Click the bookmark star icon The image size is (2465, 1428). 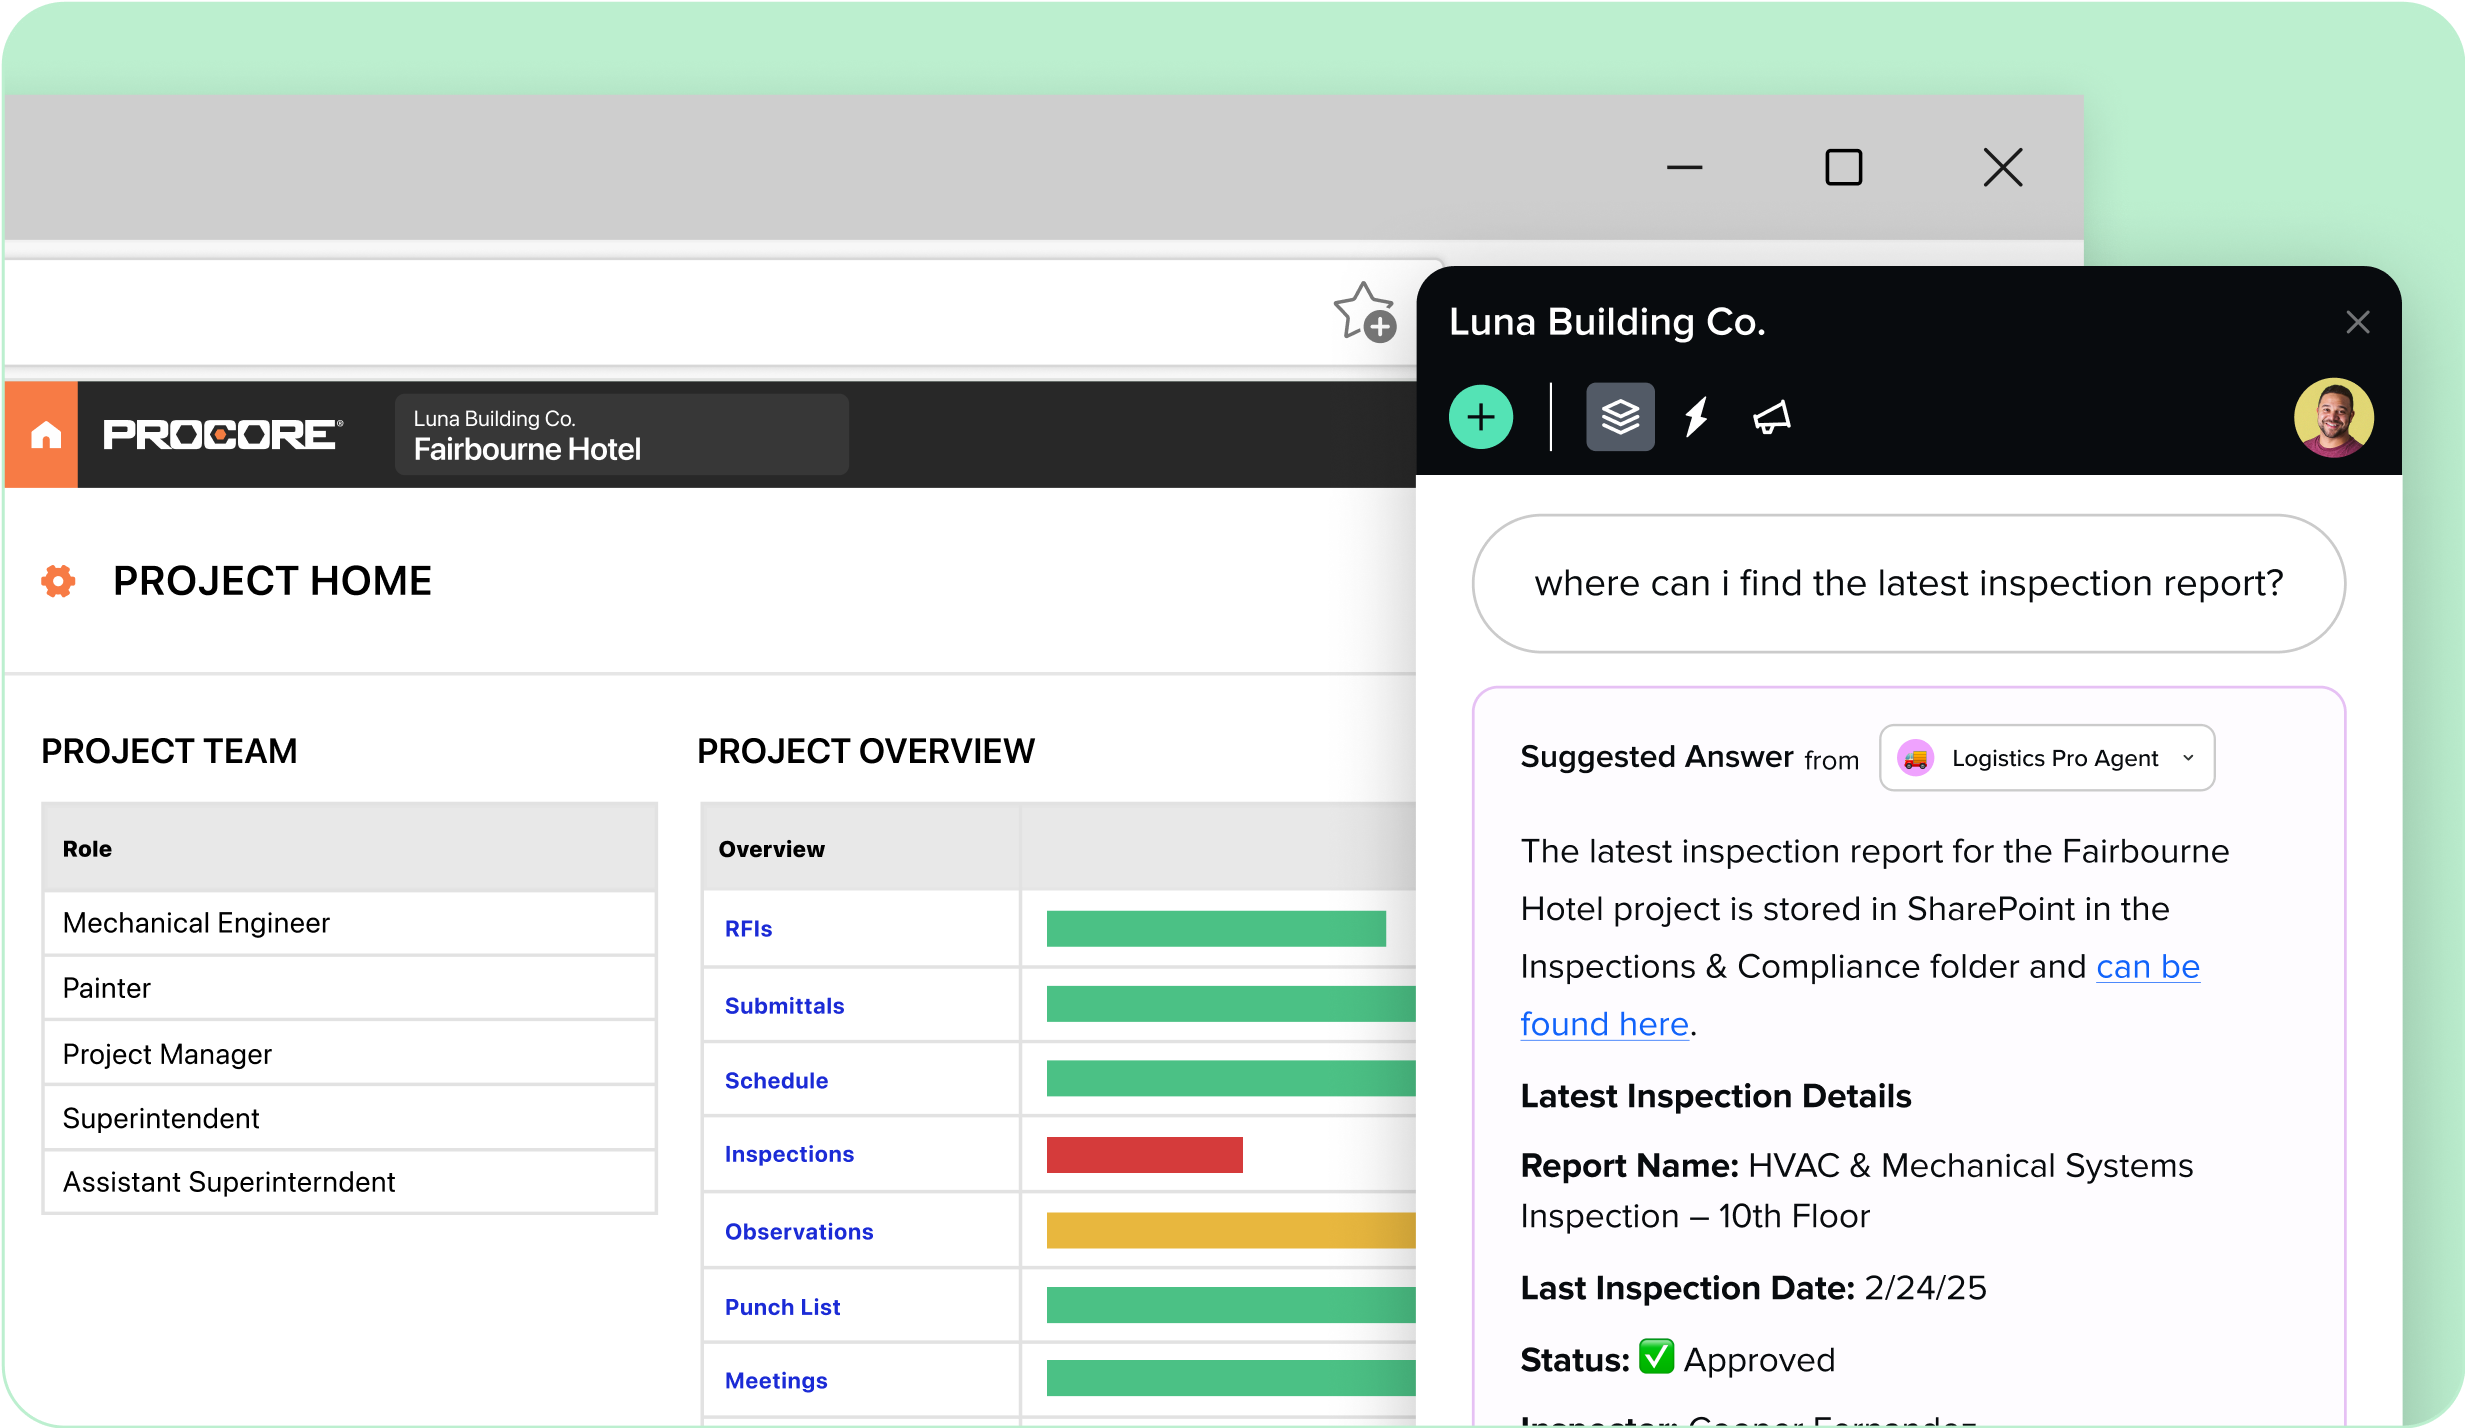(1364, 312)
